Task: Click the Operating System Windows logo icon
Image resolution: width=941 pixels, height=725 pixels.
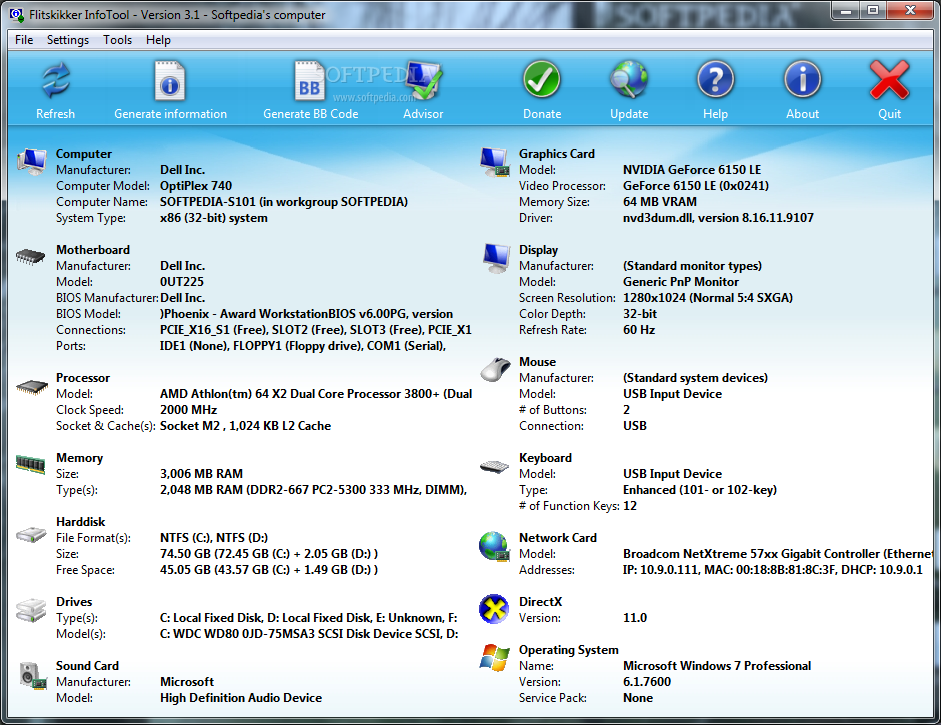Action: point(495,658)
